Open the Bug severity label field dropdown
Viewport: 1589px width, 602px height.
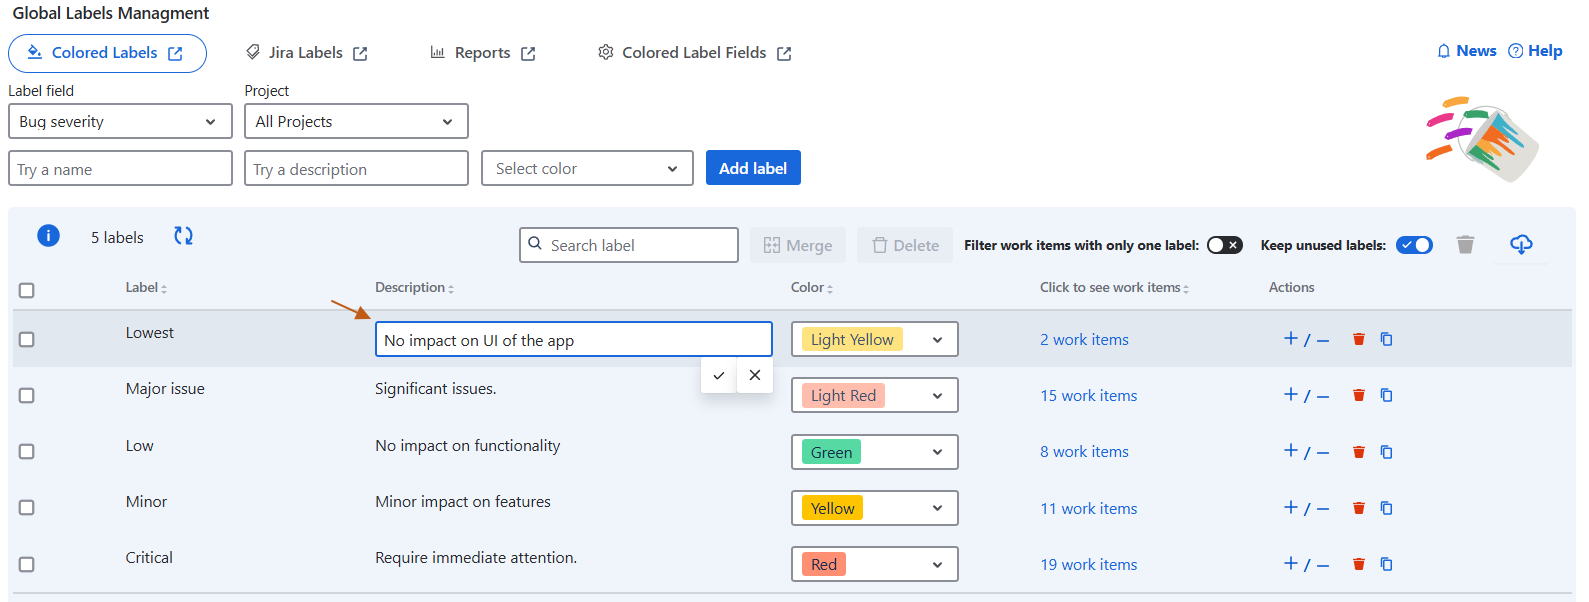pos(120,122)
